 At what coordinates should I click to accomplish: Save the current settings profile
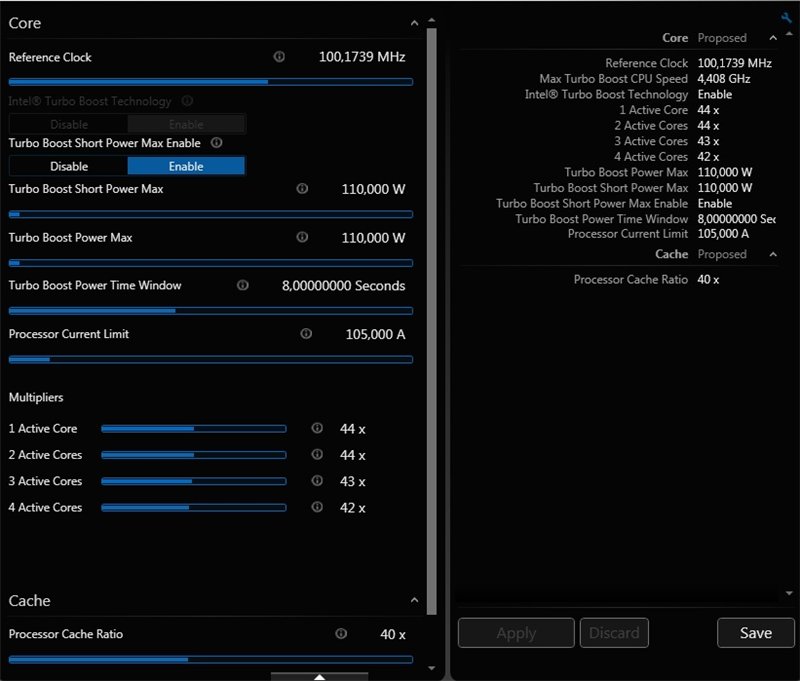tap(756, 633)
